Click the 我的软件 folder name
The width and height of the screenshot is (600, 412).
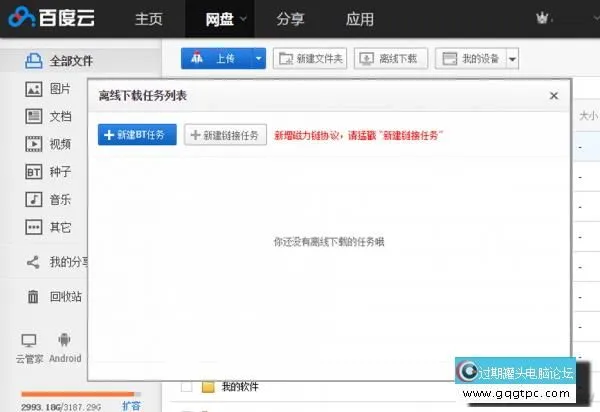point(240,387)
